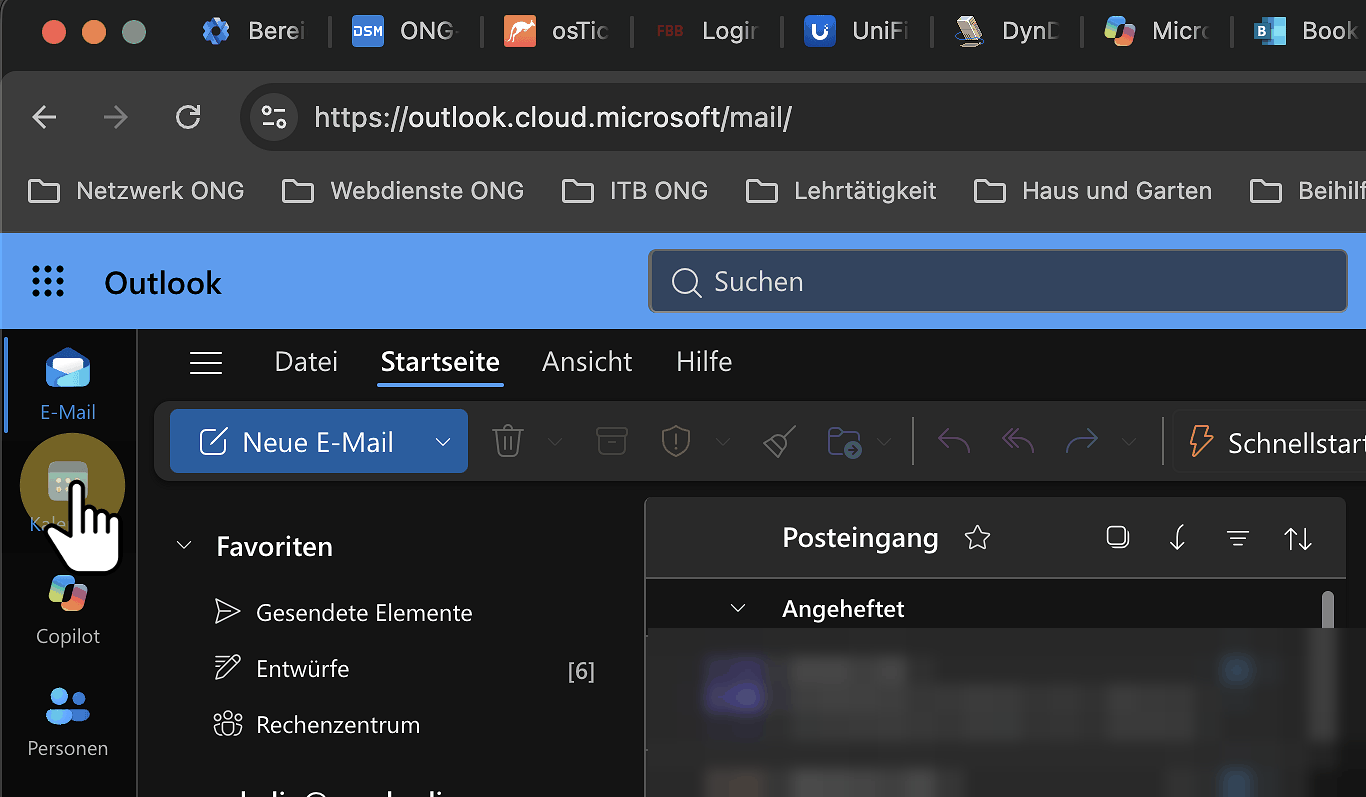Switch to the Login browser tab
This screenshot has width=1366, height=797.
pos(706,31)
